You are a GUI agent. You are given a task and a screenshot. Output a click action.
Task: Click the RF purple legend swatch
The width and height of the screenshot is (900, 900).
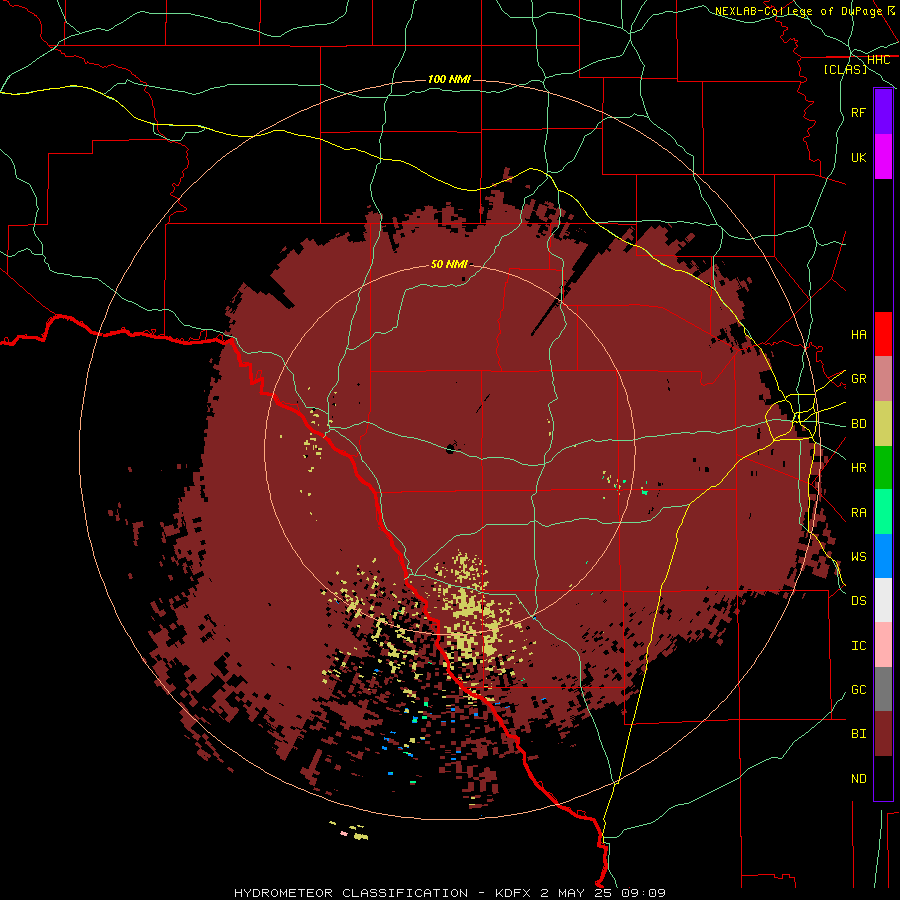[883, 112]
